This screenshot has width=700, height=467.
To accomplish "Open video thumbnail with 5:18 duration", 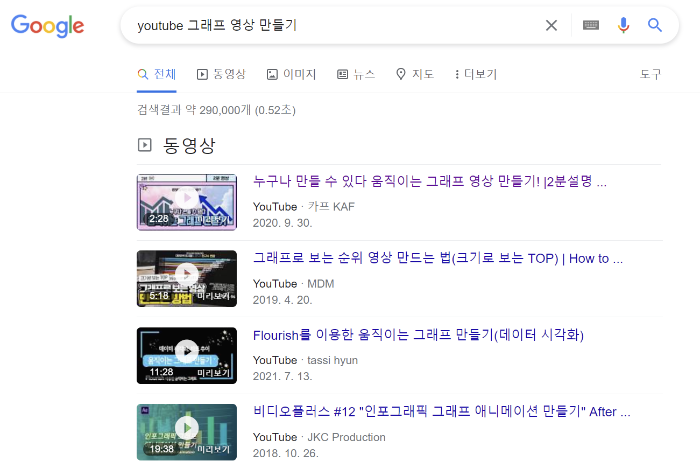I will pos(187,279).
